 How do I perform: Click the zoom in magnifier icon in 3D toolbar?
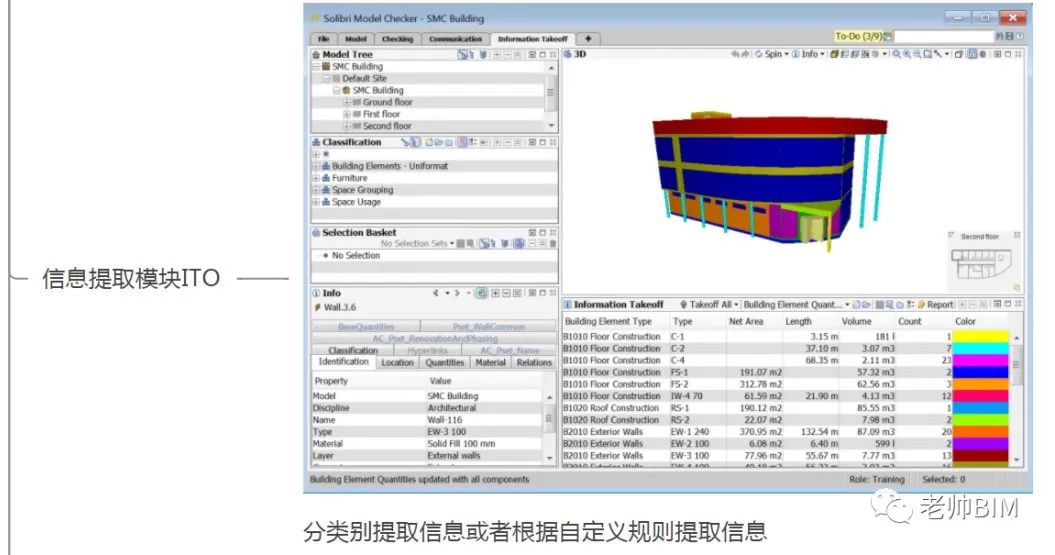907,54
